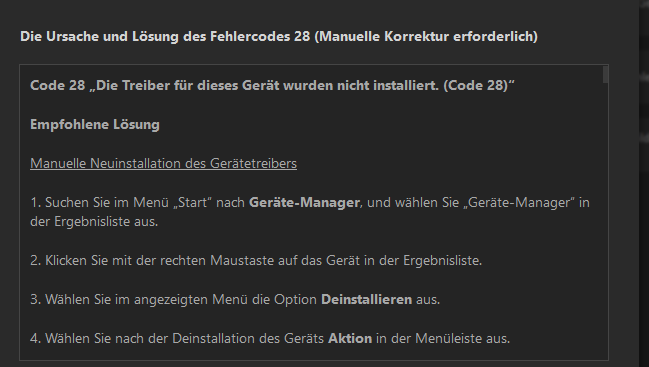Click the bold Geräte-Manager word in step 1
Image resolution: width=649 pixels, height=367 pixels.
pos(304,203)
